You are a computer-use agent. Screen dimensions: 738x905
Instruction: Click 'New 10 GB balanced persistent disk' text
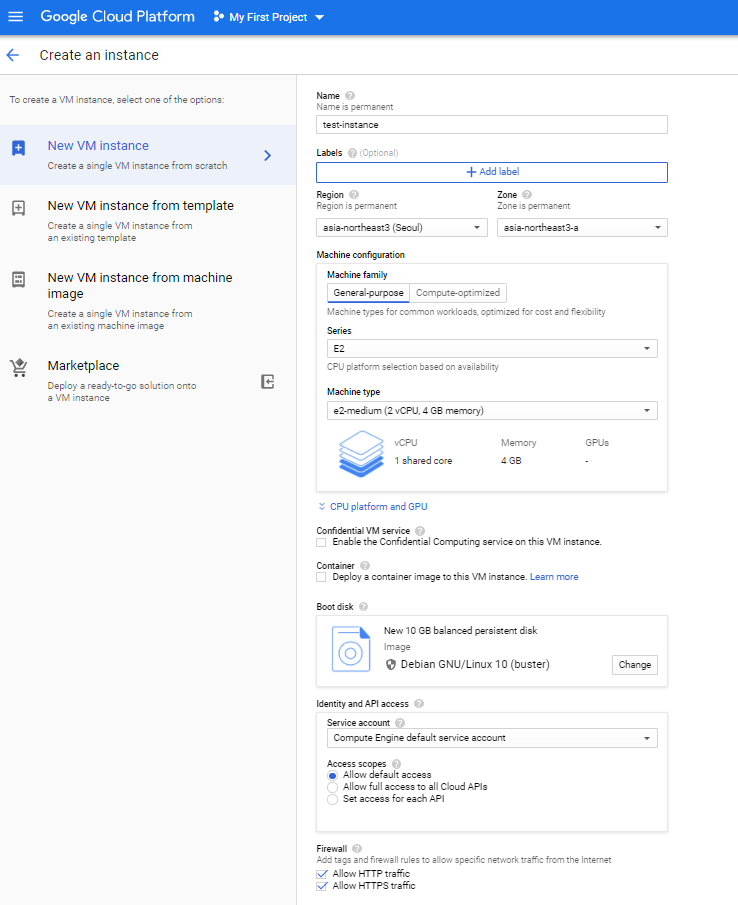pyautogui.click(x=460, y=631)
